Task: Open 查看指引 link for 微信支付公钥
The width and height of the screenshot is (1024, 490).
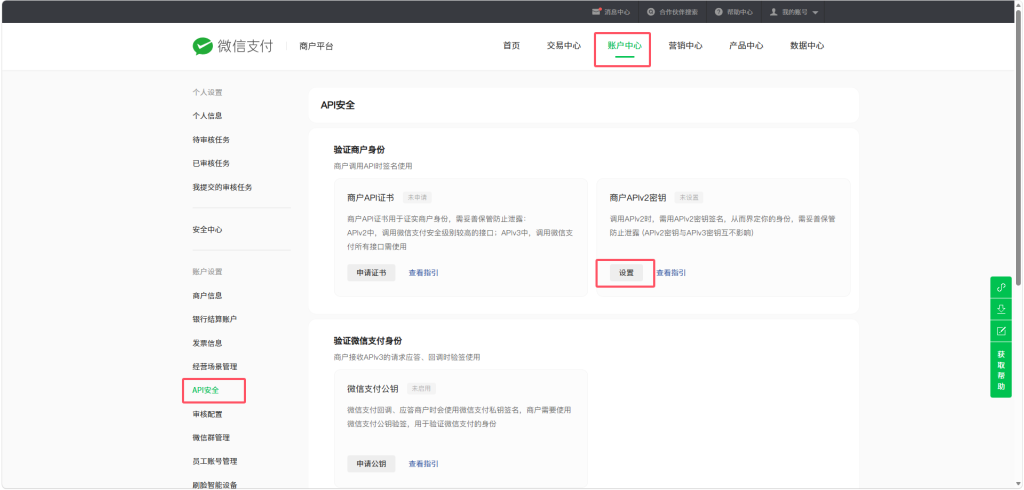Action: point(423,464)
